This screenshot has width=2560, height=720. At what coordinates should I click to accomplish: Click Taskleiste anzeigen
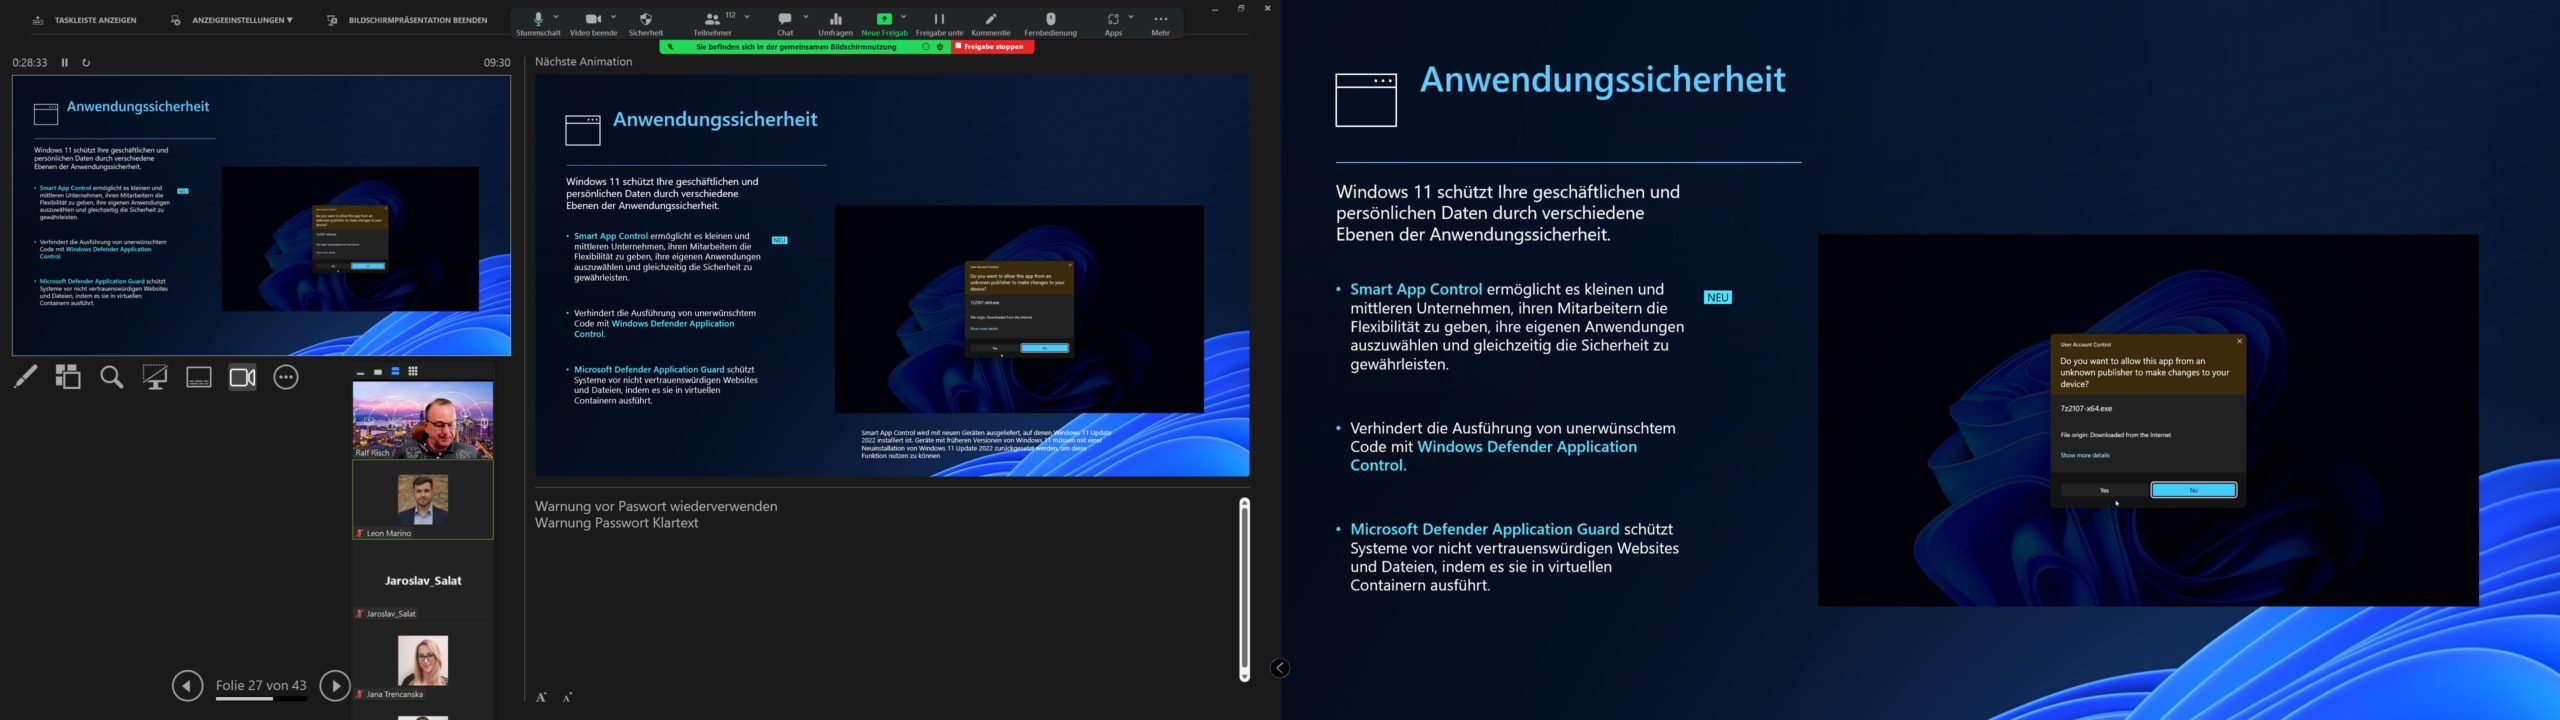(84, 20)
